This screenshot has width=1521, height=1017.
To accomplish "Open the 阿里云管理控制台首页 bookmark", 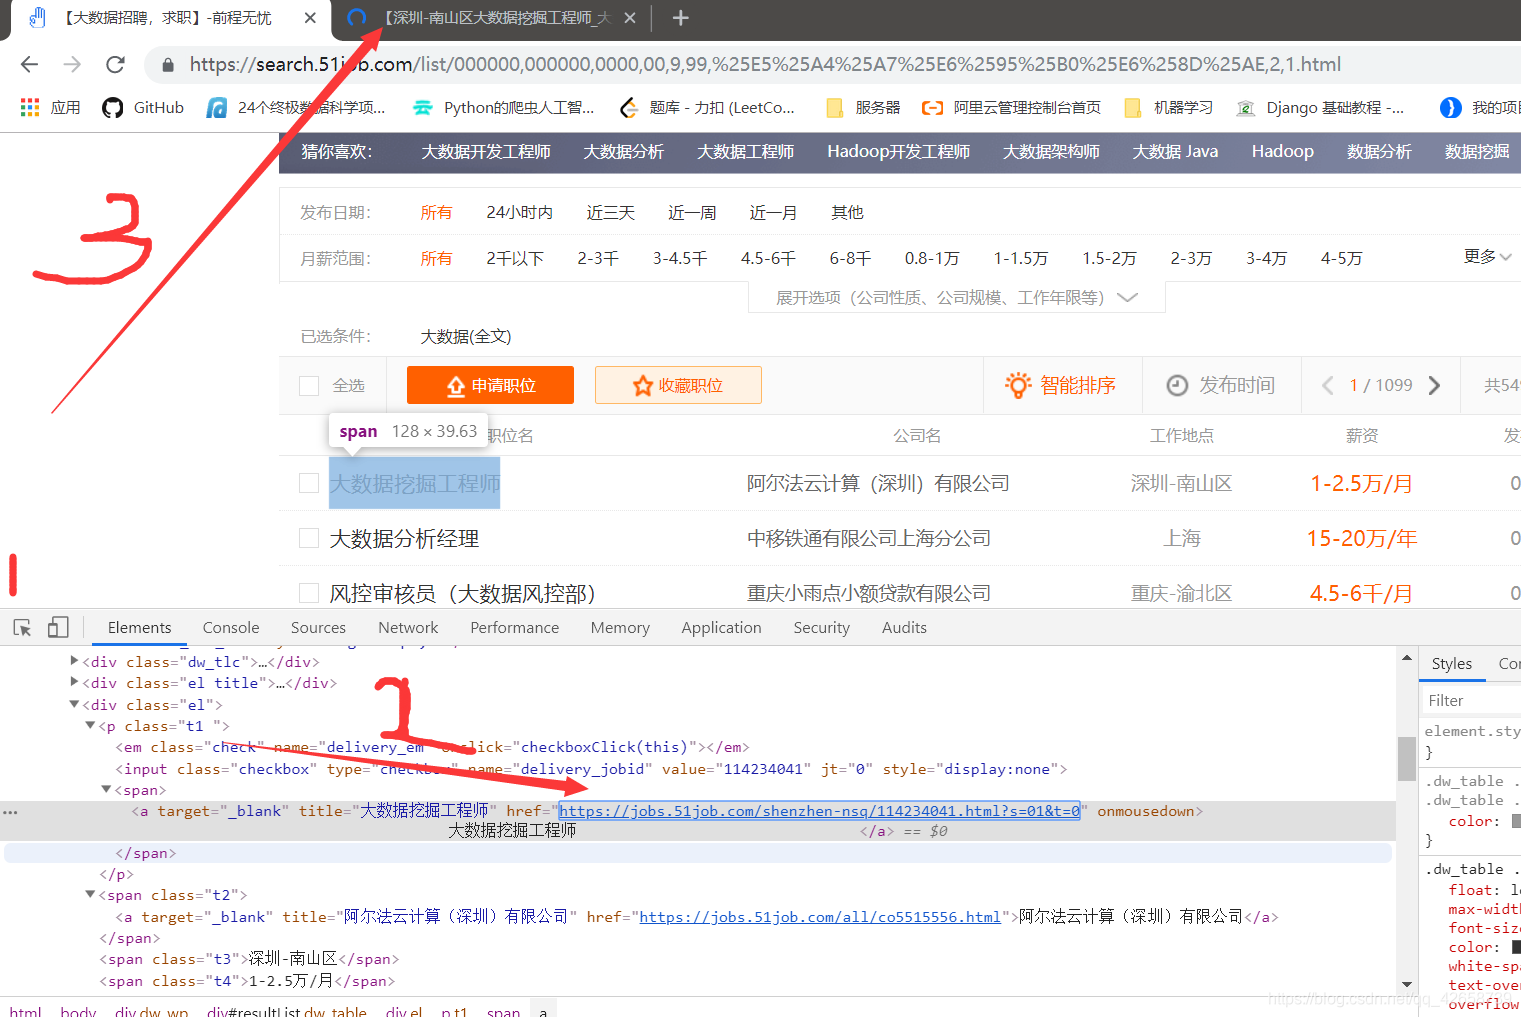I will point(1012,107).
